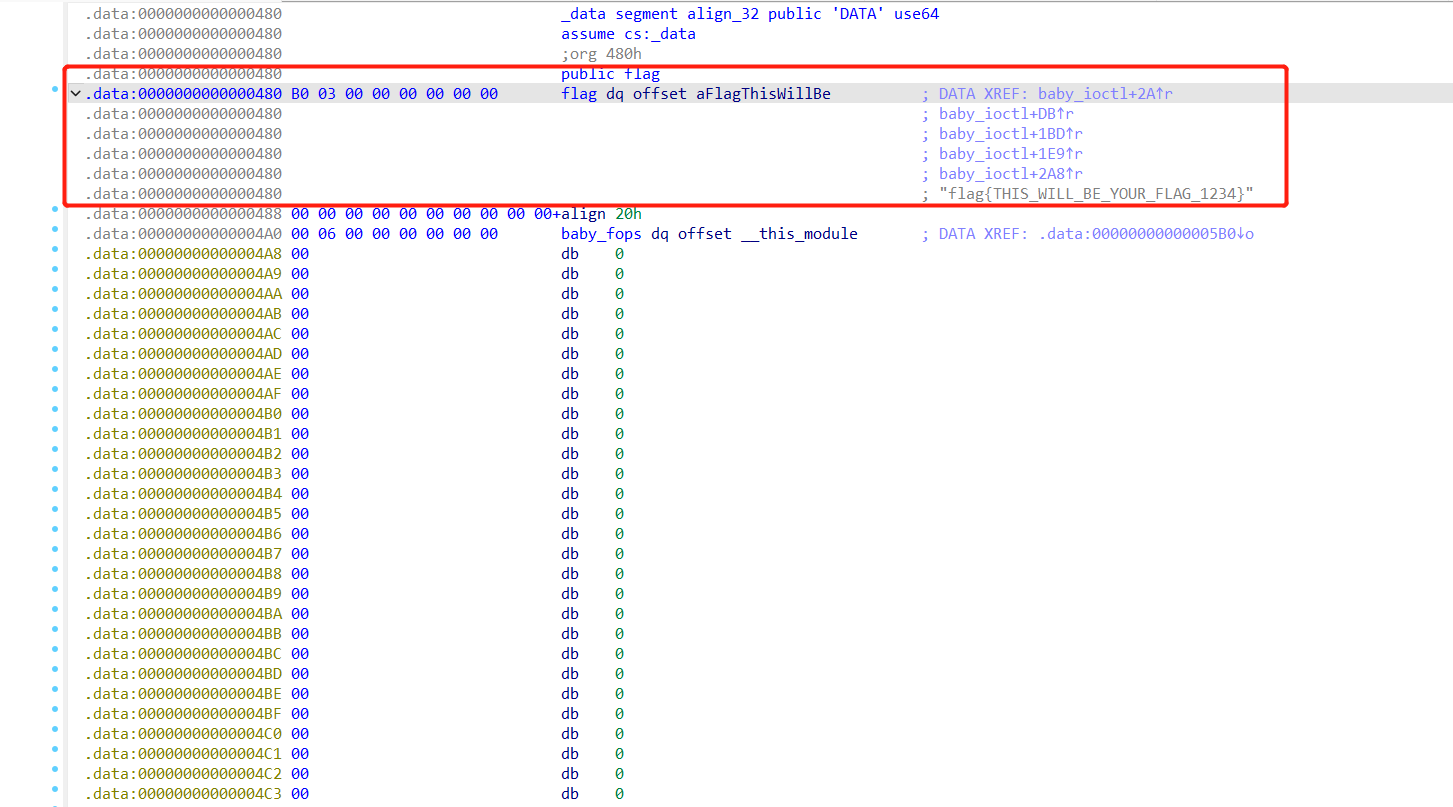Select the '_data segment align_32 public' line

750,14
